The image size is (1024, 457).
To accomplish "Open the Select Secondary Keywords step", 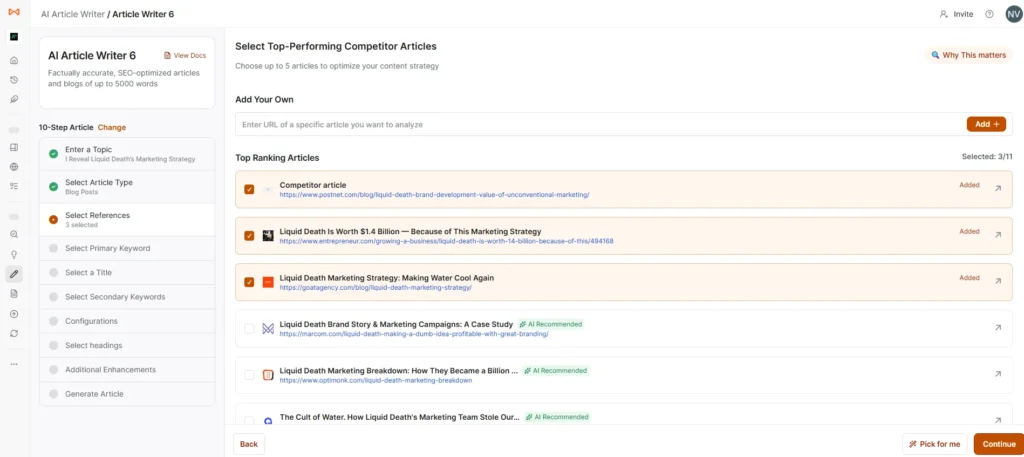I will [127, 296].
